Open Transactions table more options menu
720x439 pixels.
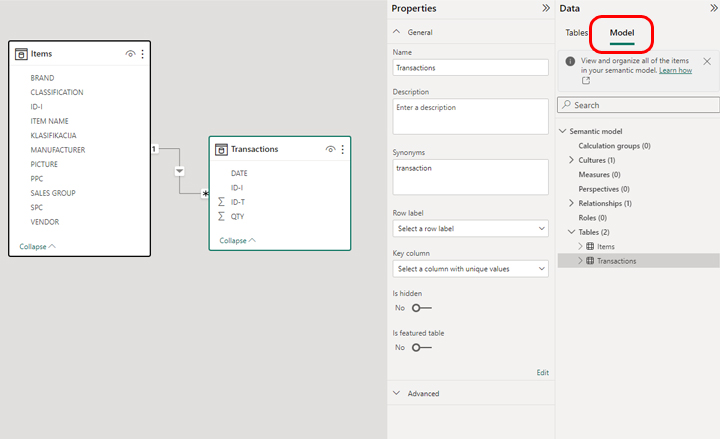(x=343, y=149)
